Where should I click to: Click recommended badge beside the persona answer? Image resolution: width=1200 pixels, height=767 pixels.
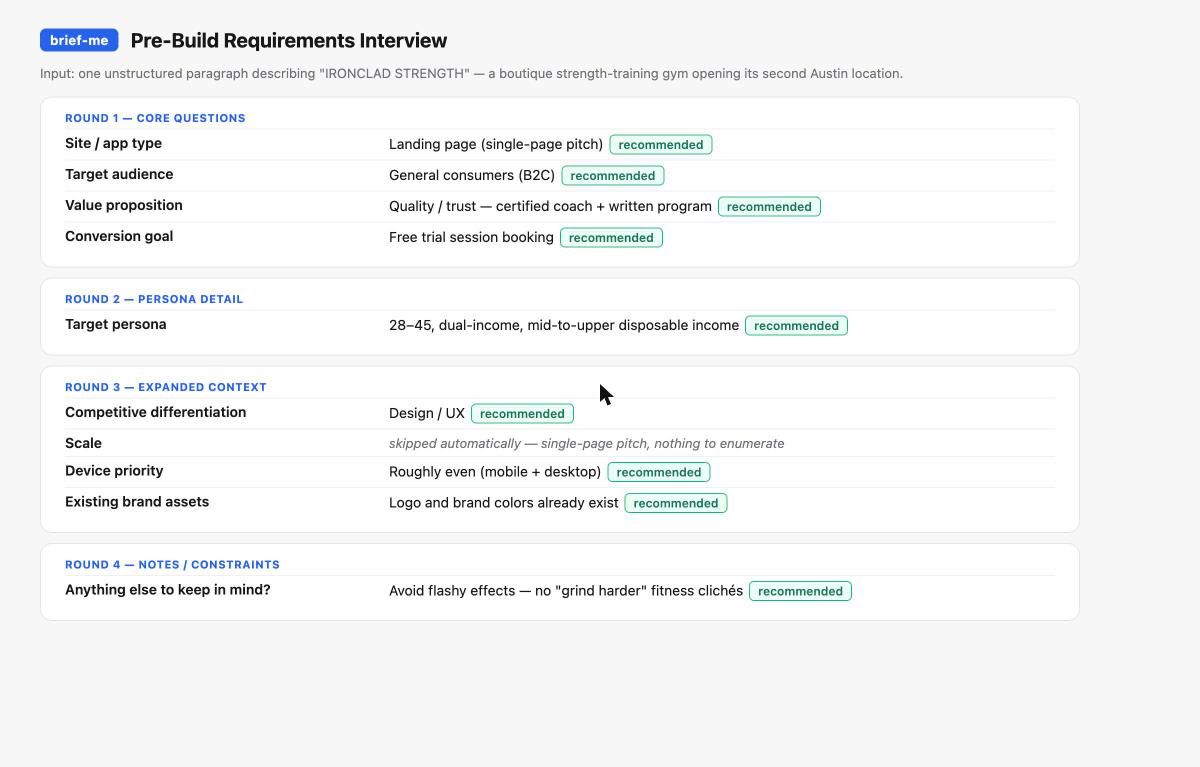tap(796, 326)
